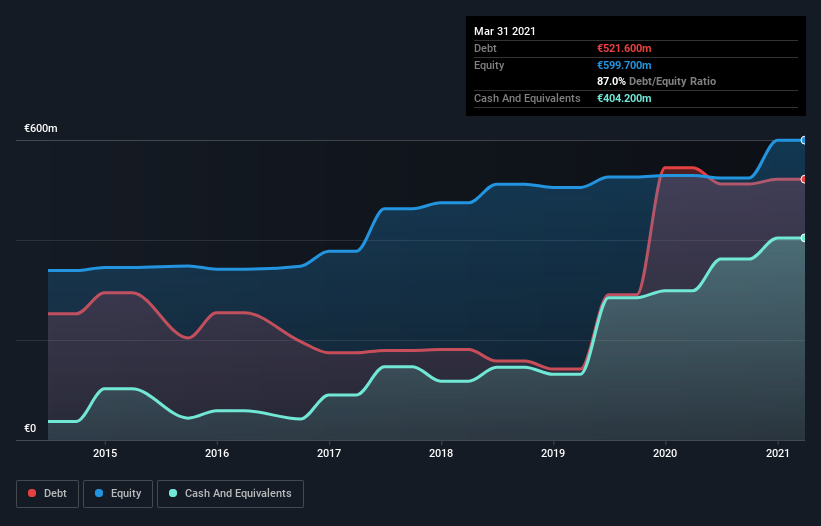Click the 2021 x-axis label
821x526 pixels.
(778, 453)
